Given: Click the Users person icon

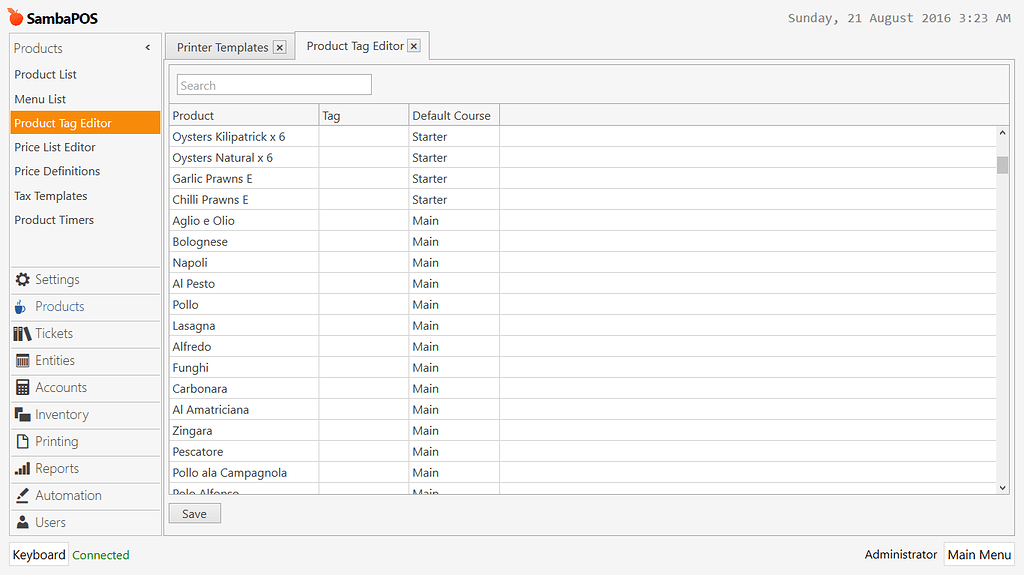Looking at the screenshot, I should [x=22, y=523].
